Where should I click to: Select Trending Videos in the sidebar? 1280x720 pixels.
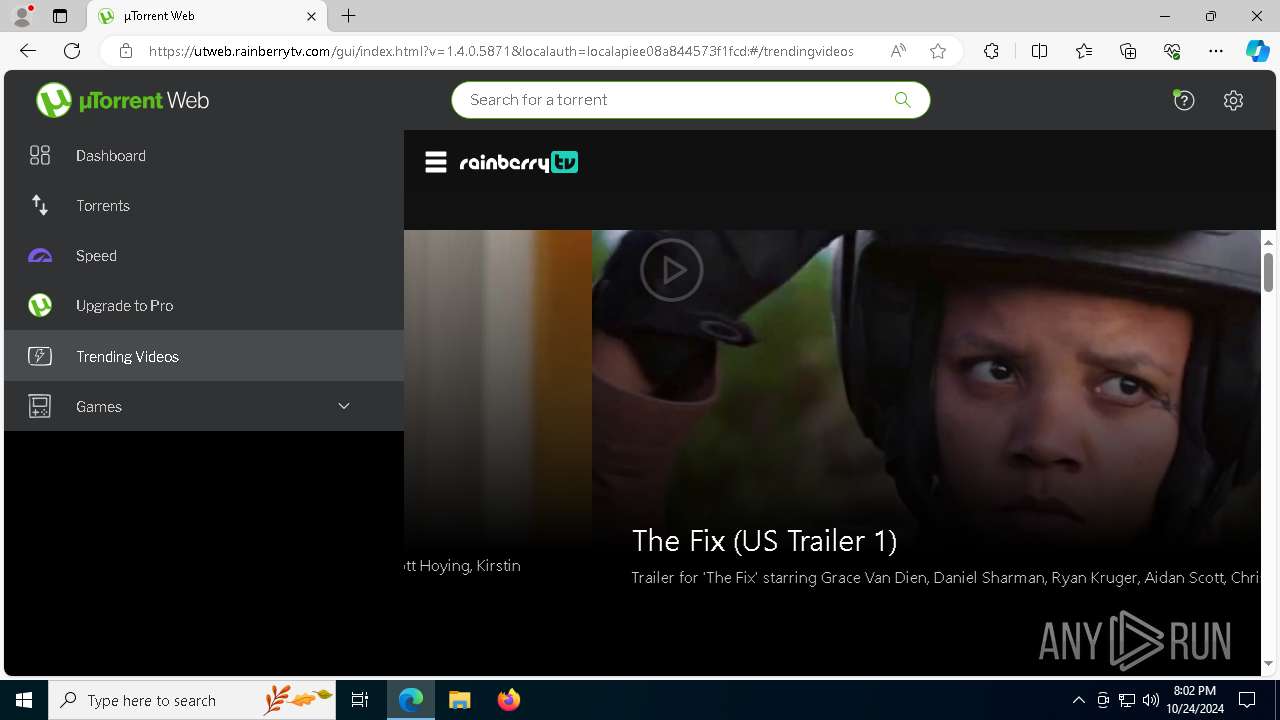[x=204, y=356]
